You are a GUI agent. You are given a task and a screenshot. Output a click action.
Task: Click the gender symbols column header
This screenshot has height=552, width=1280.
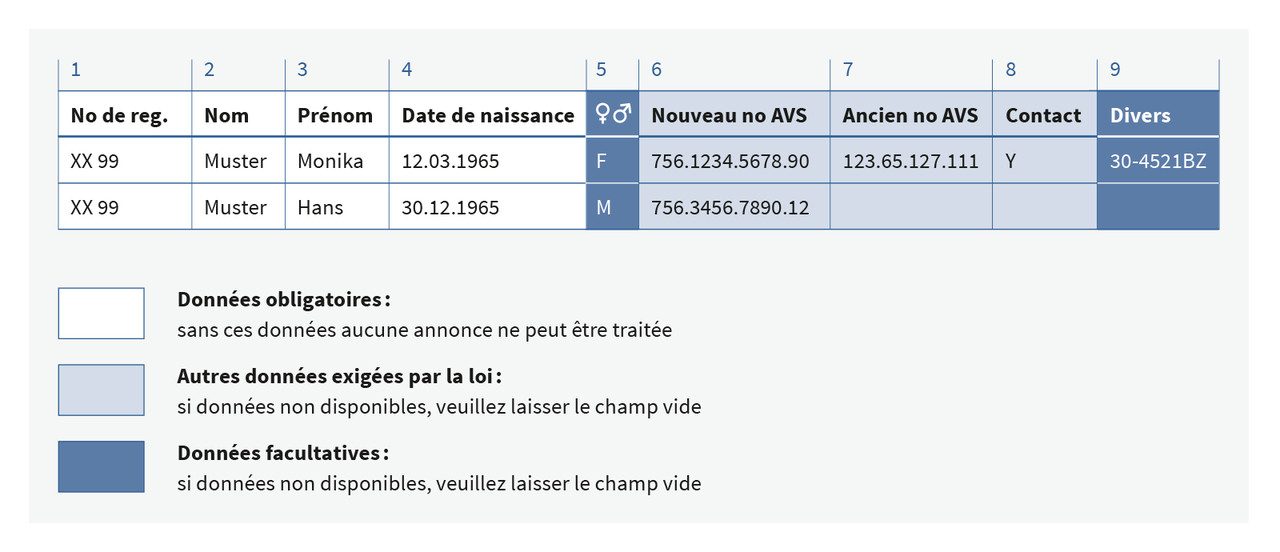click(x=612, y=115)
